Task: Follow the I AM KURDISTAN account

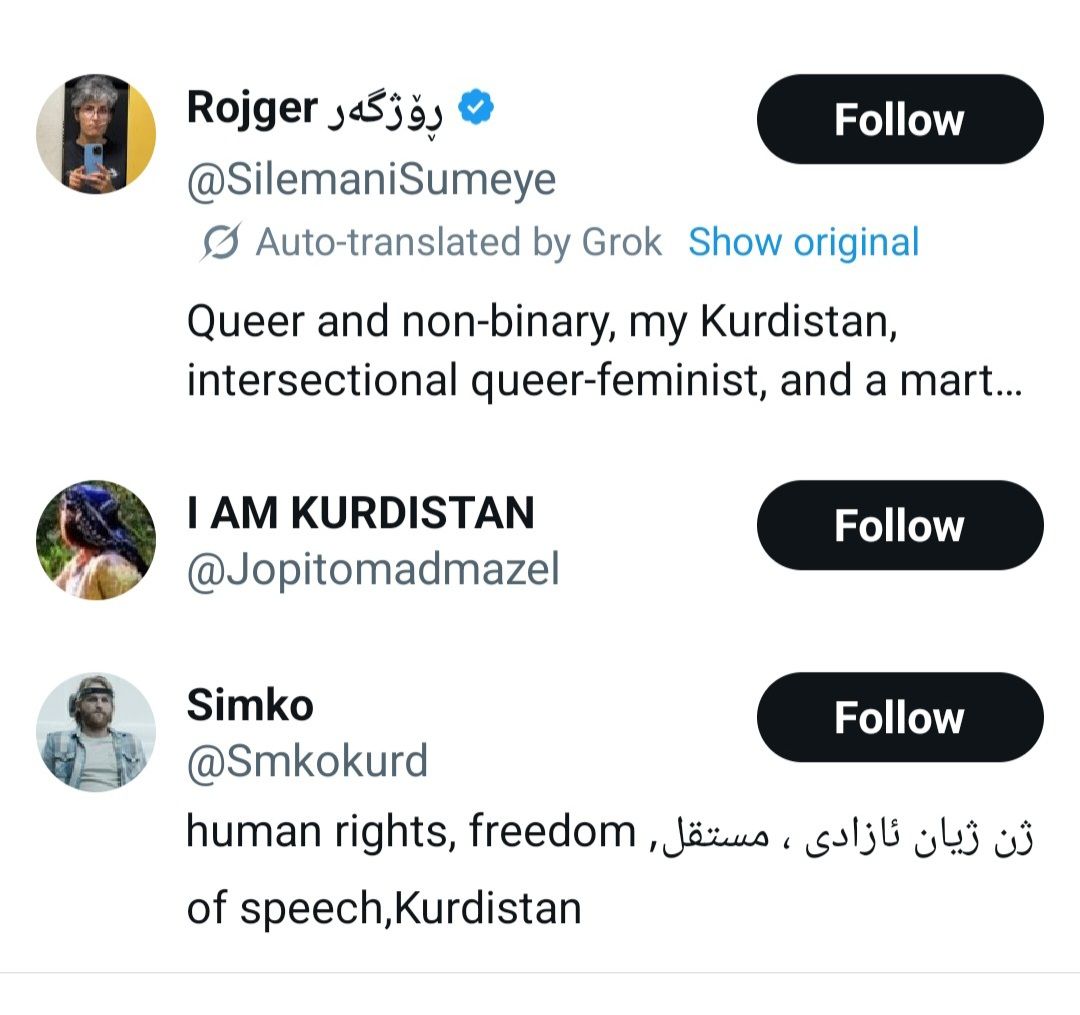Action: click(x=900, y=525)
